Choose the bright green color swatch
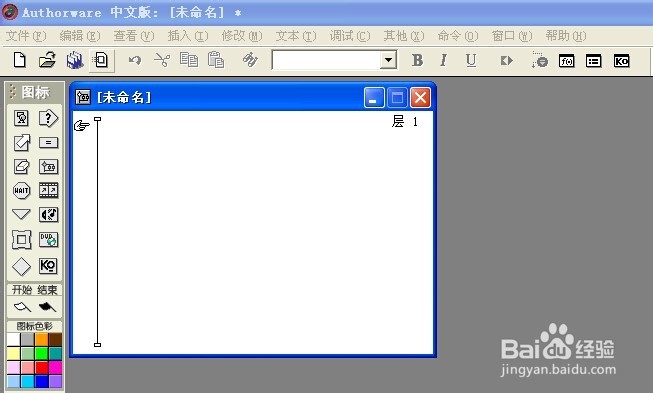This screenshot has width=653, height=393. pos(41,354)
